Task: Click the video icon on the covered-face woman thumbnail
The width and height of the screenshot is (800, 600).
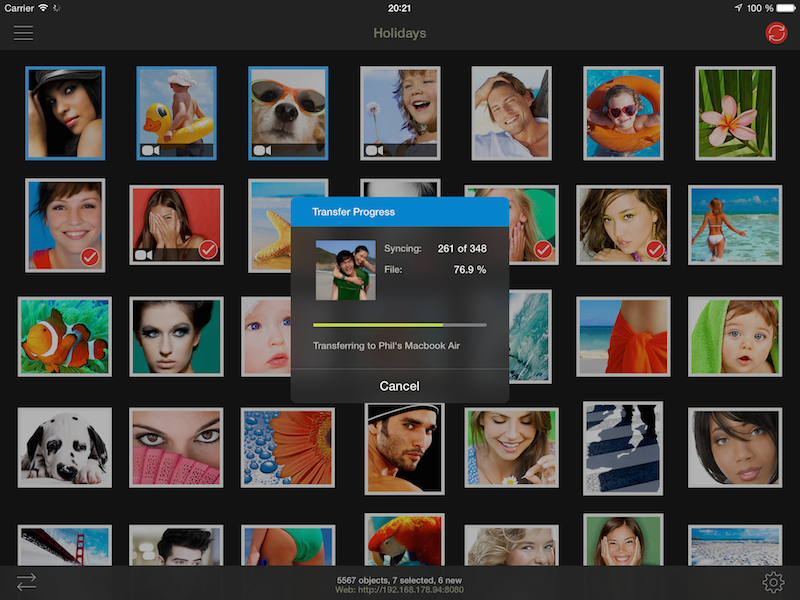Action: [143, 255]
